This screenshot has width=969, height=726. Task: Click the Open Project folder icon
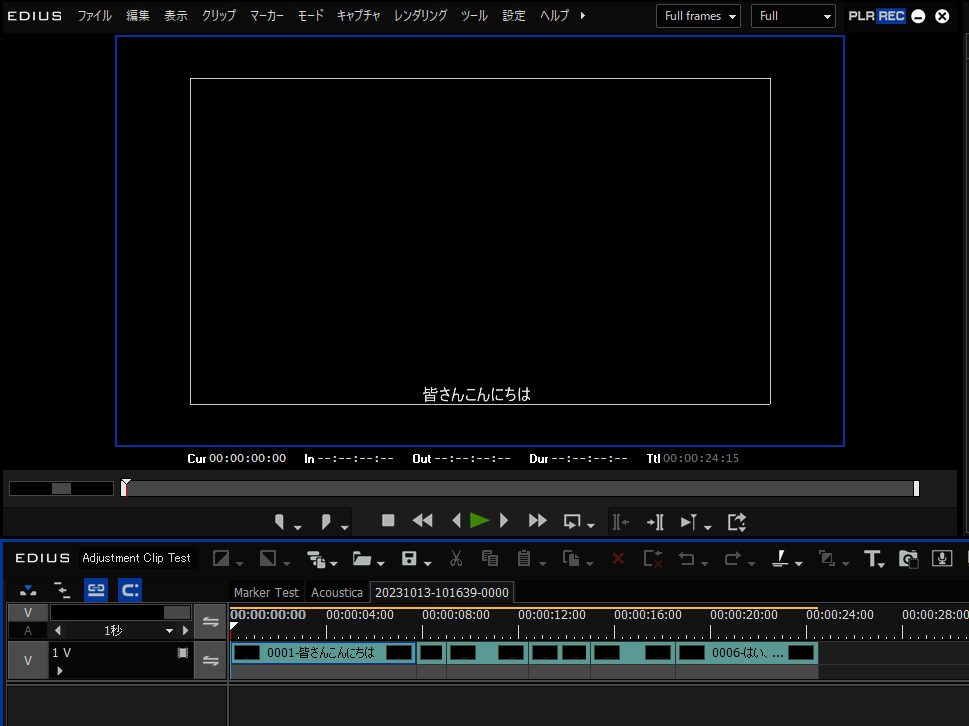coord(362,559)
